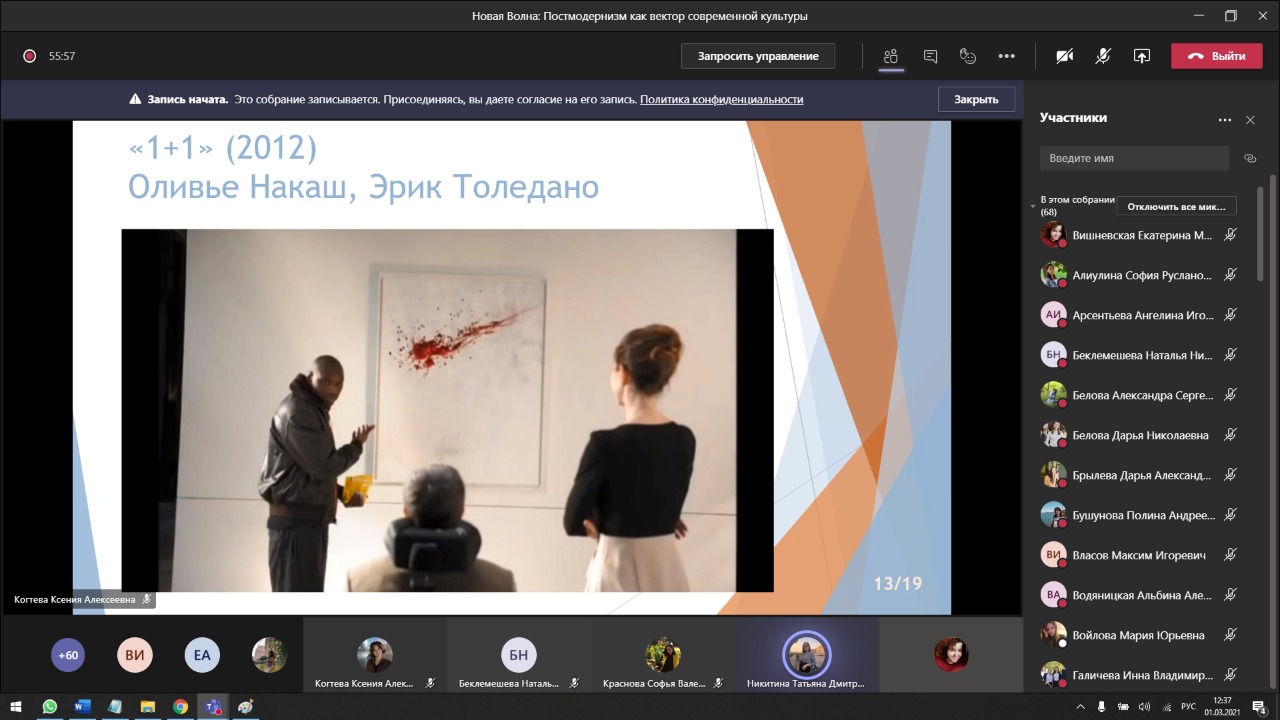The width and height of the screenshot is (1280, 720).
Task: Unmute the microphone
Action: [x=1103, y=56]
